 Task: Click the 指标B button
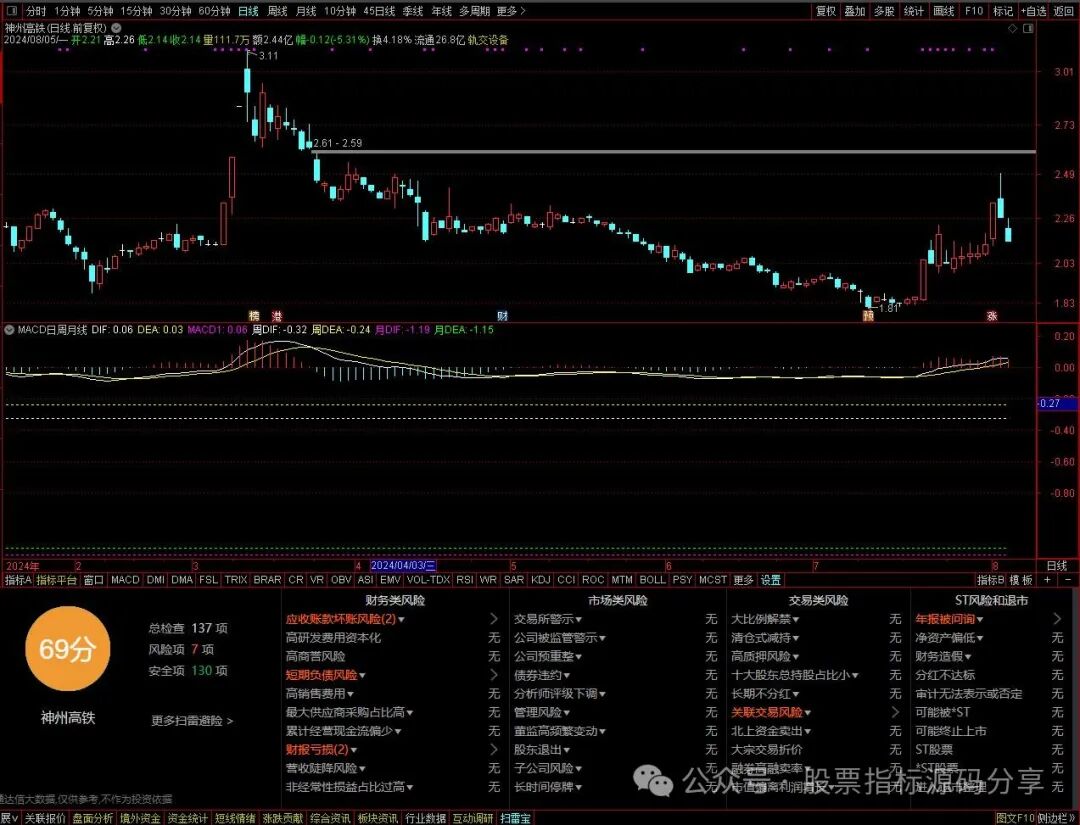point(991,581)
